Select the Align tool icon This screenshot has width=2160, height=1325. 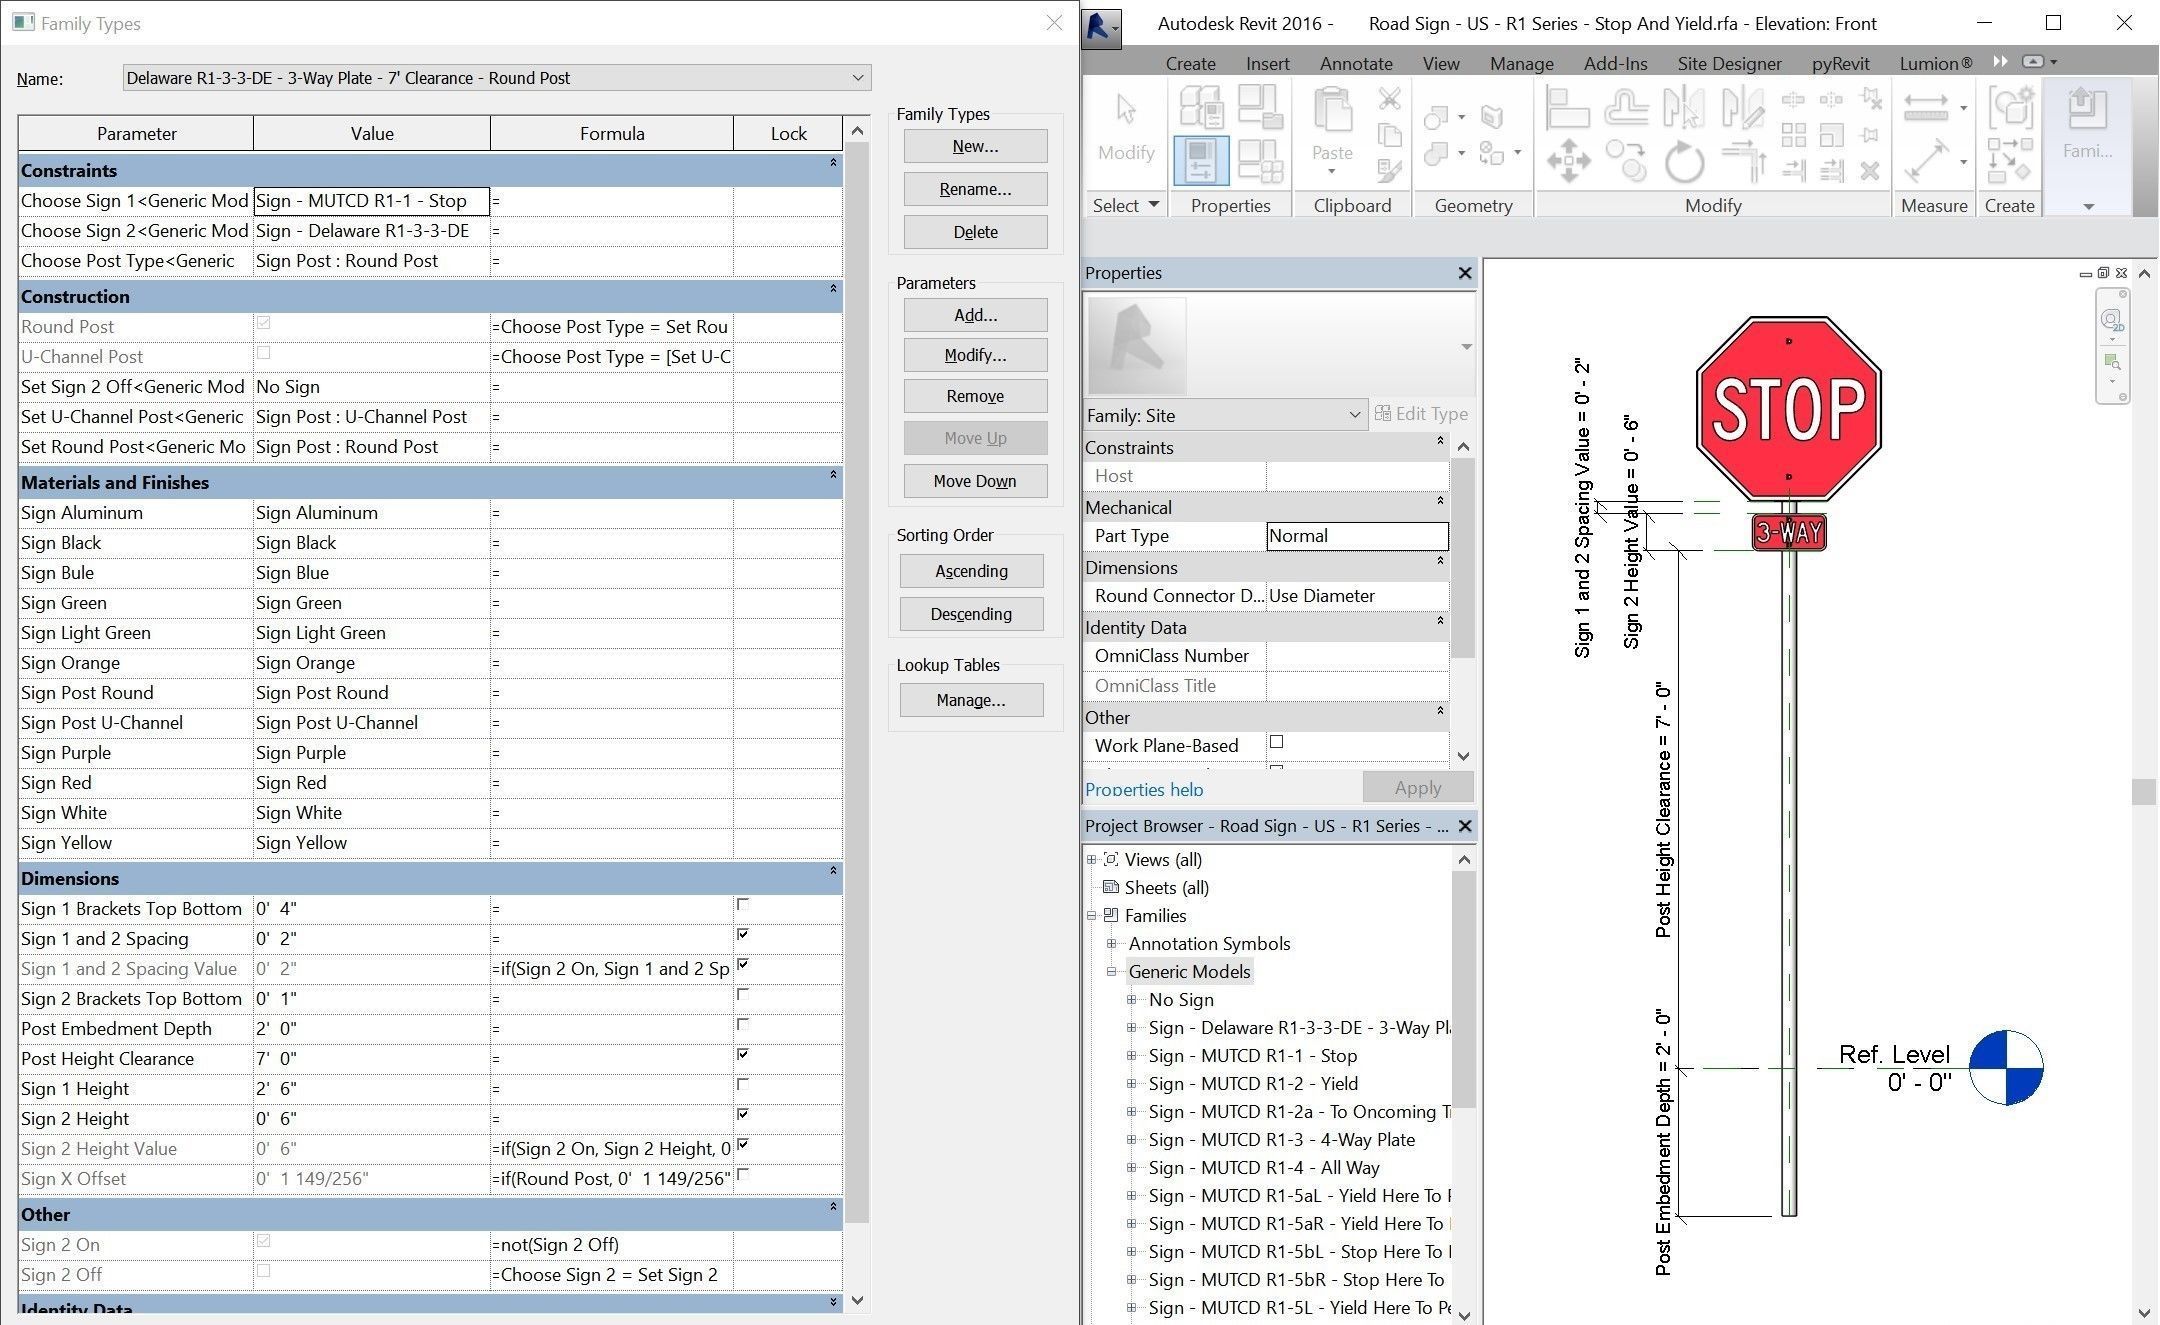1567,107
